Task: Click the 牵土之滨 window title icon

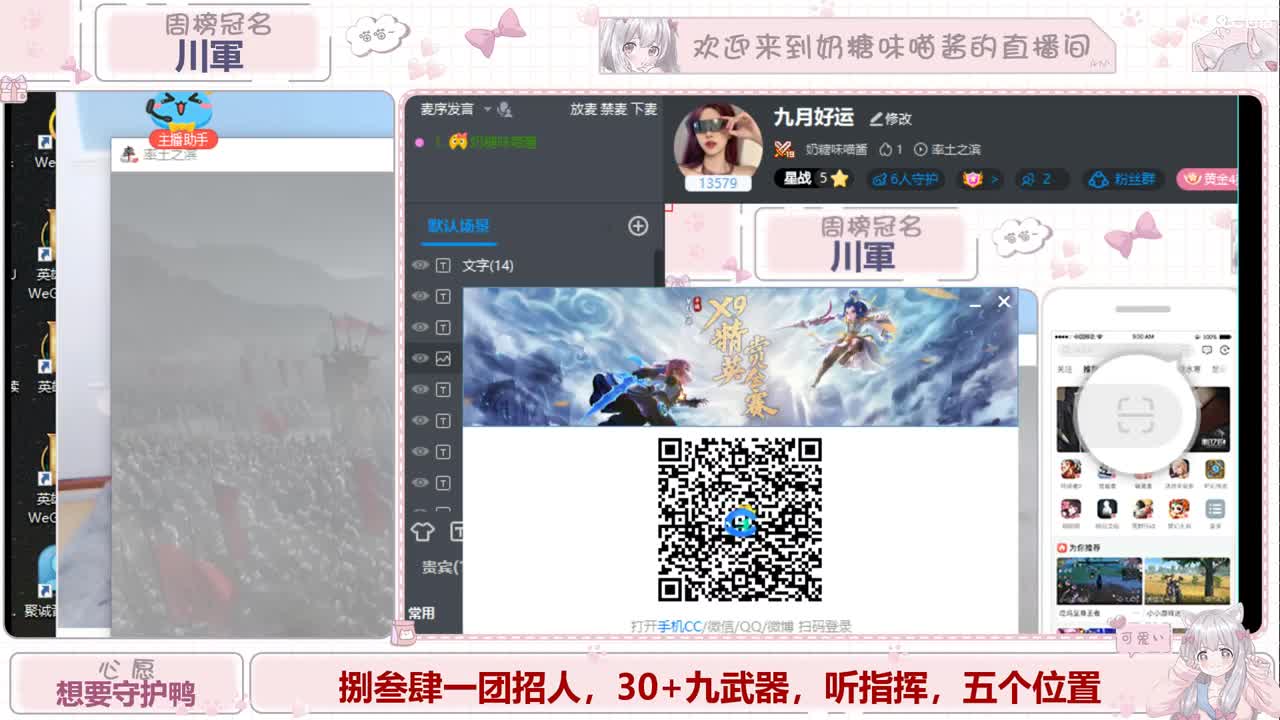Action: pos(128,154)
